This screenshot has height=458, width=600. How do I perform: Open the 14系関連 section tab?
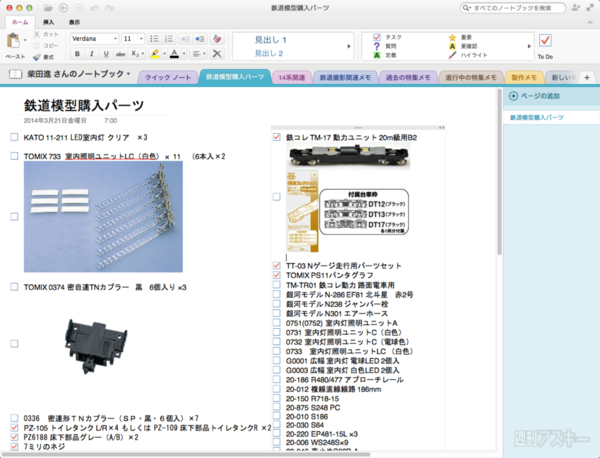point(292,78)
